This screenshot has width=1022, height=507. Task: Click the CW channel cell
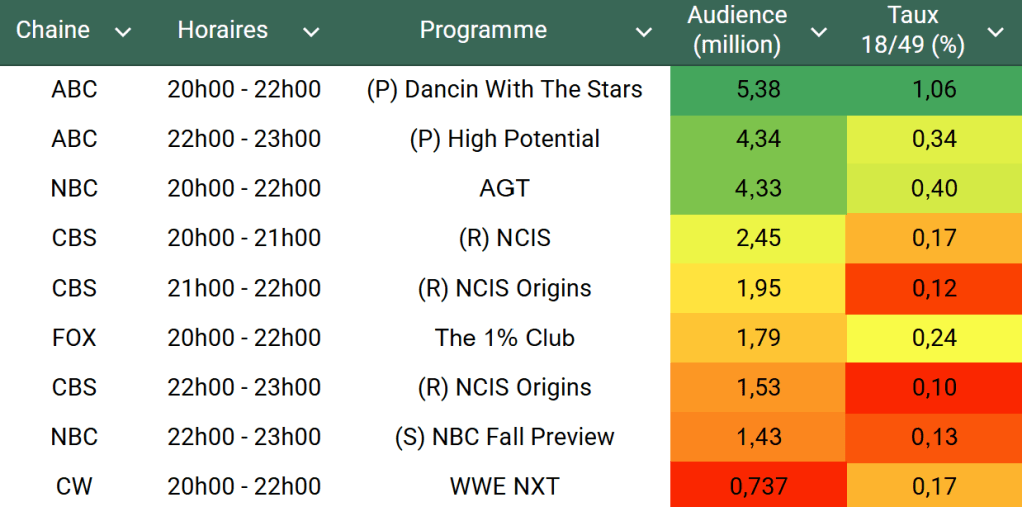point(74,487)
